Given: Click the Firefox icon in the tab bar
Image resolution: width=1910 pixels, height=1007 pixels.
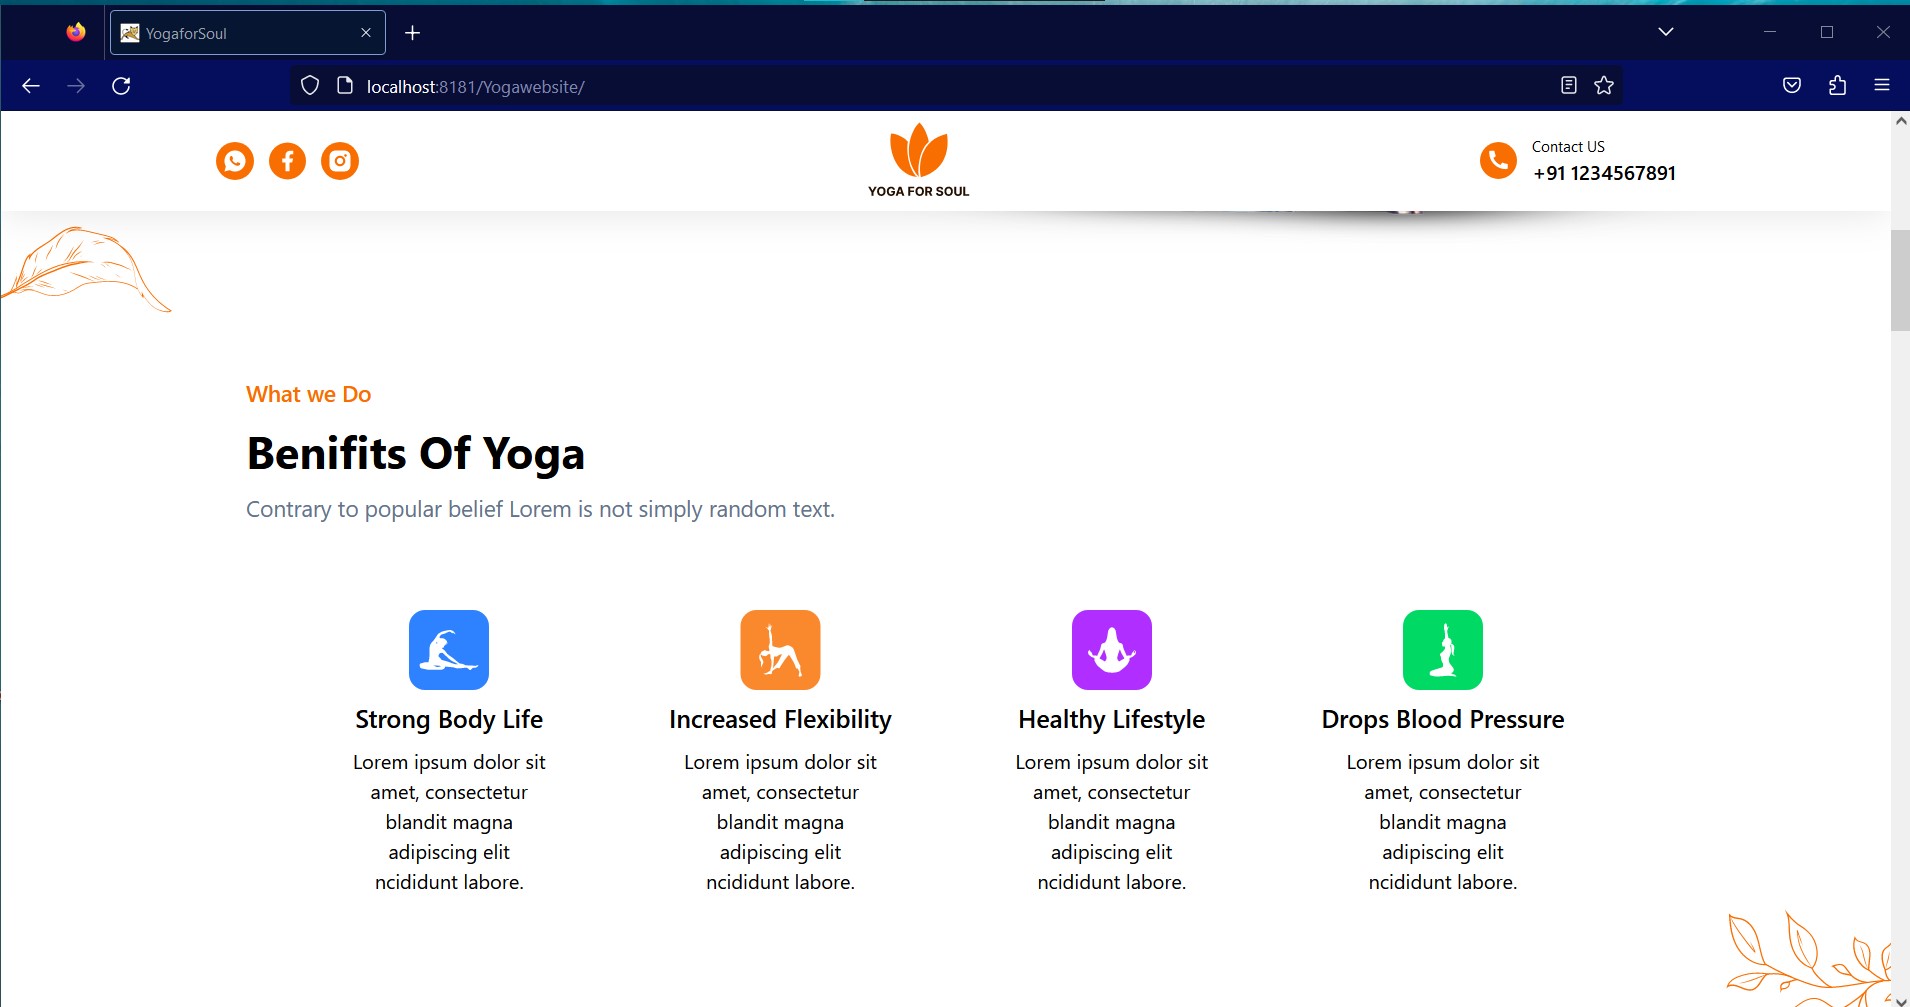Looking at the screenshot, I should coord(76,33).
